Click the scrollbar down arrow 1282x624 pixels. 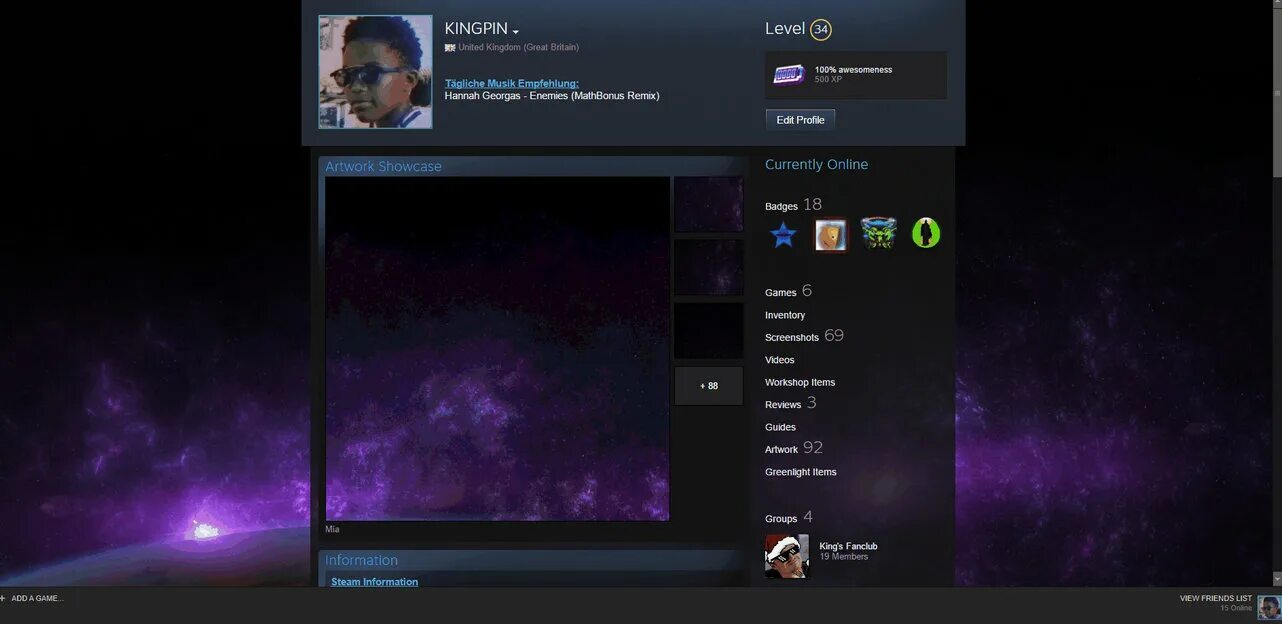tap(1276, 579)
